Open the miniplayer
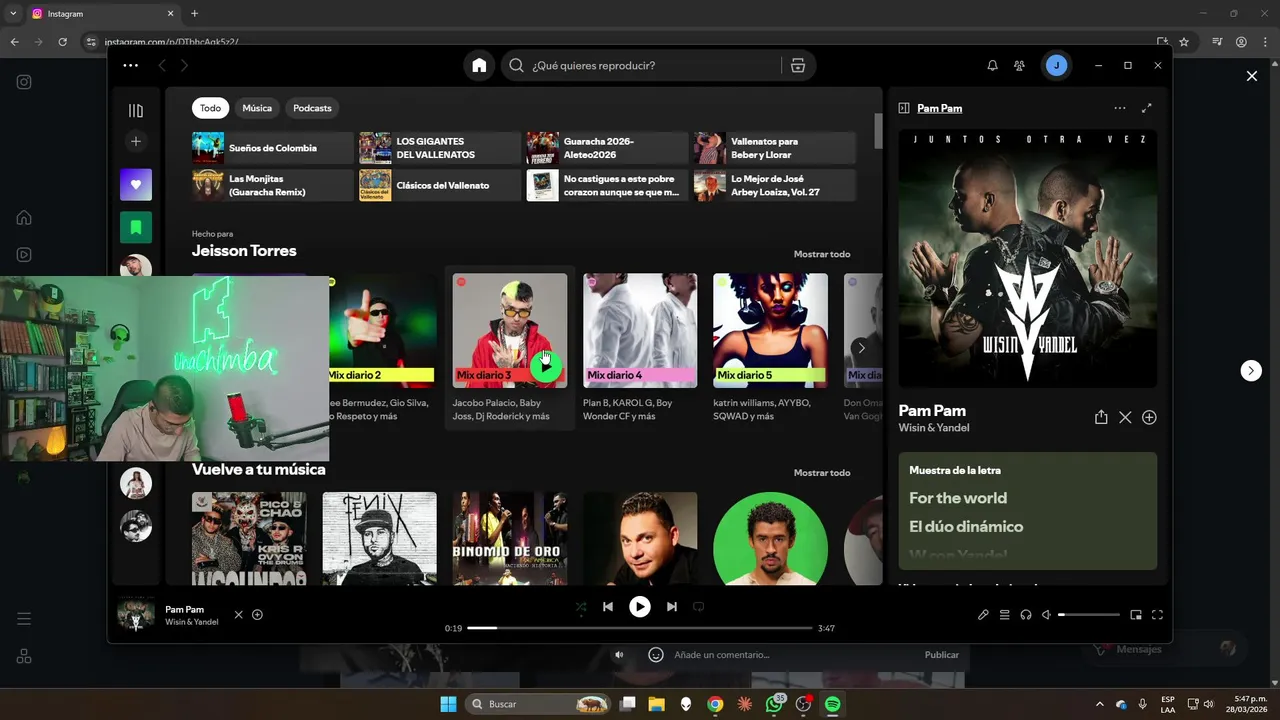Viewport: 1280px width, 720px height. point(1136,615)
